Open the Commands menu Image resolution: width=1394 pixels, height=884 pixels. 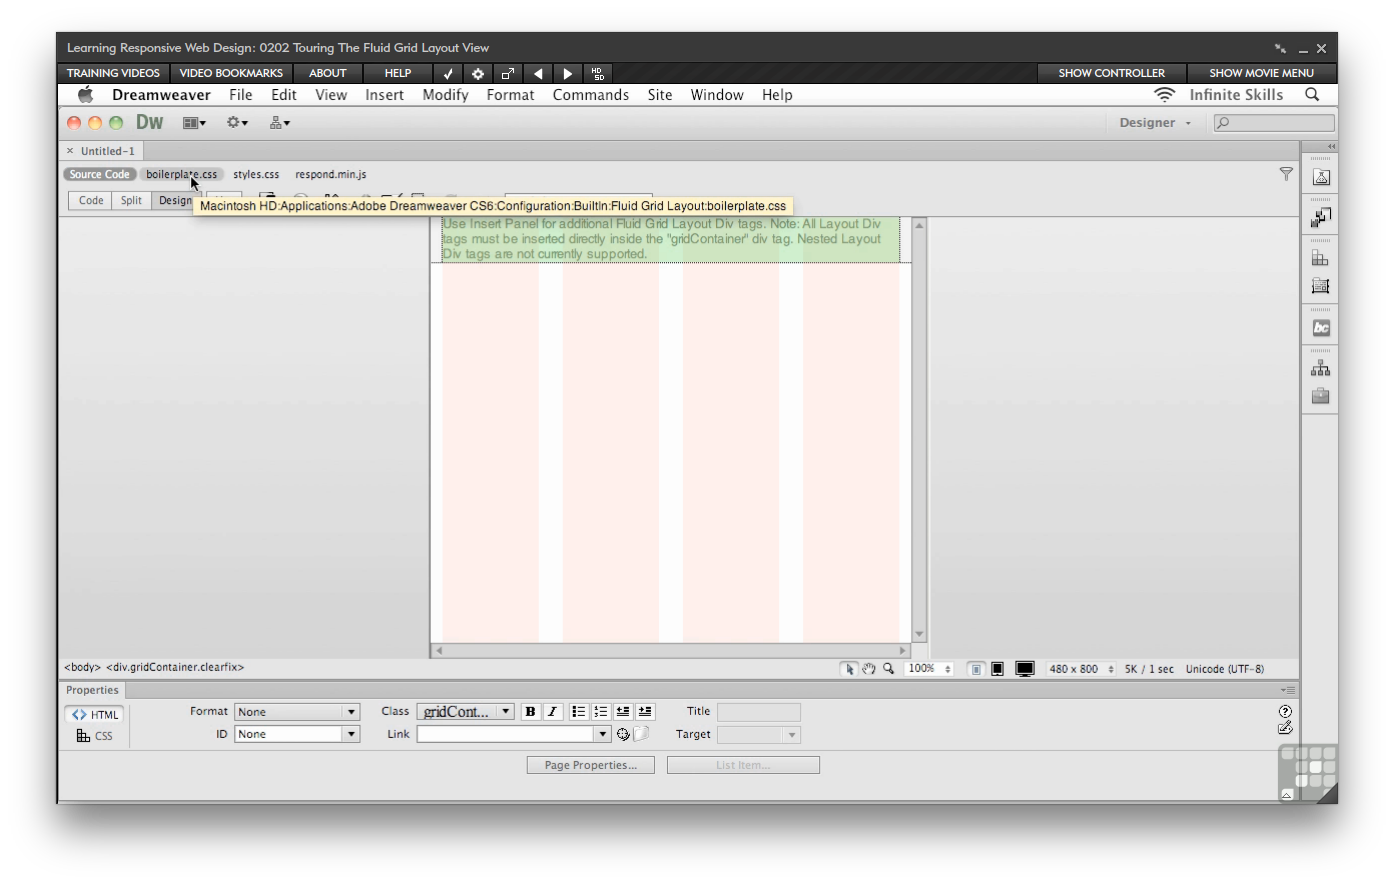coord(591,95)
